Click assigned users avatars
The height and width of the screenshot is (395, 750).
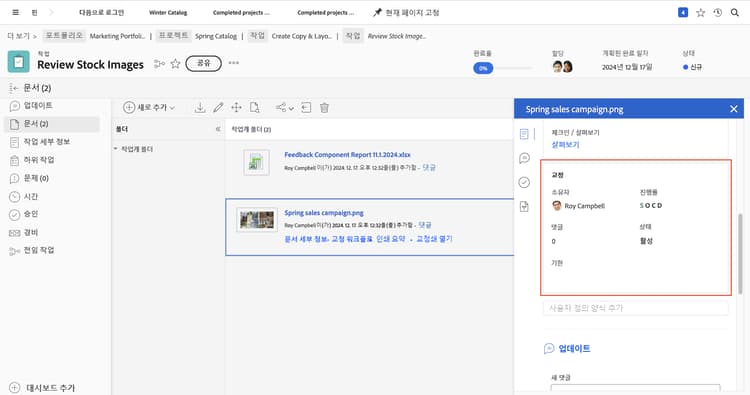562,66
